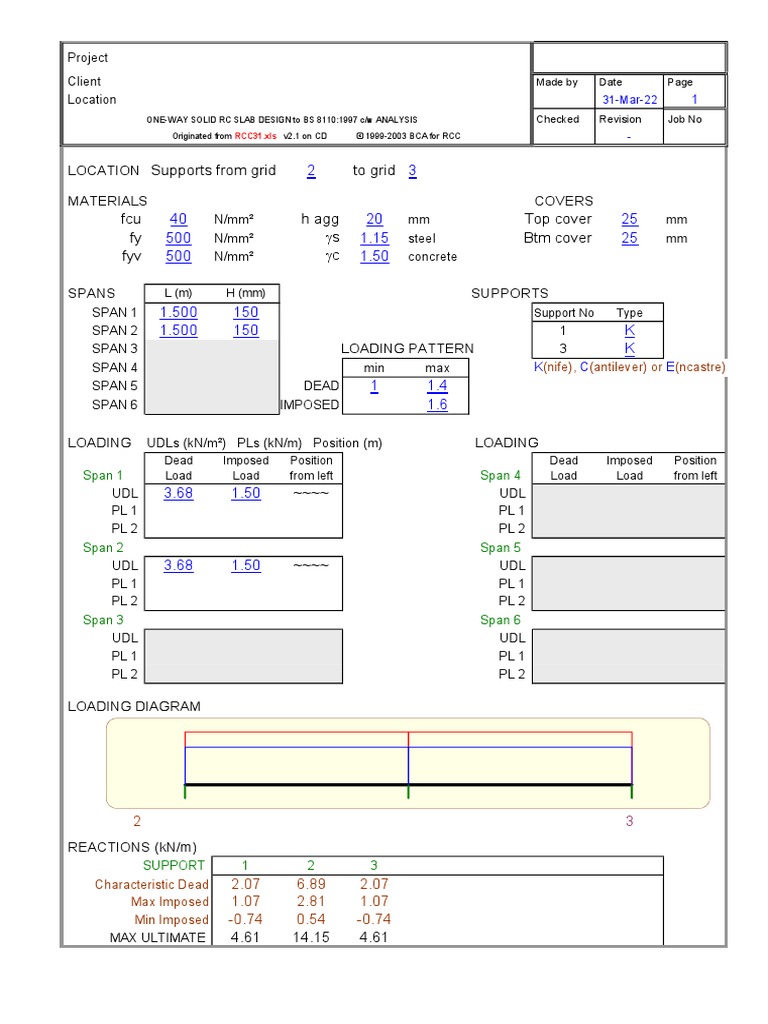Click the γs value 1.15
768x1024 pixels.
[374, 238]
